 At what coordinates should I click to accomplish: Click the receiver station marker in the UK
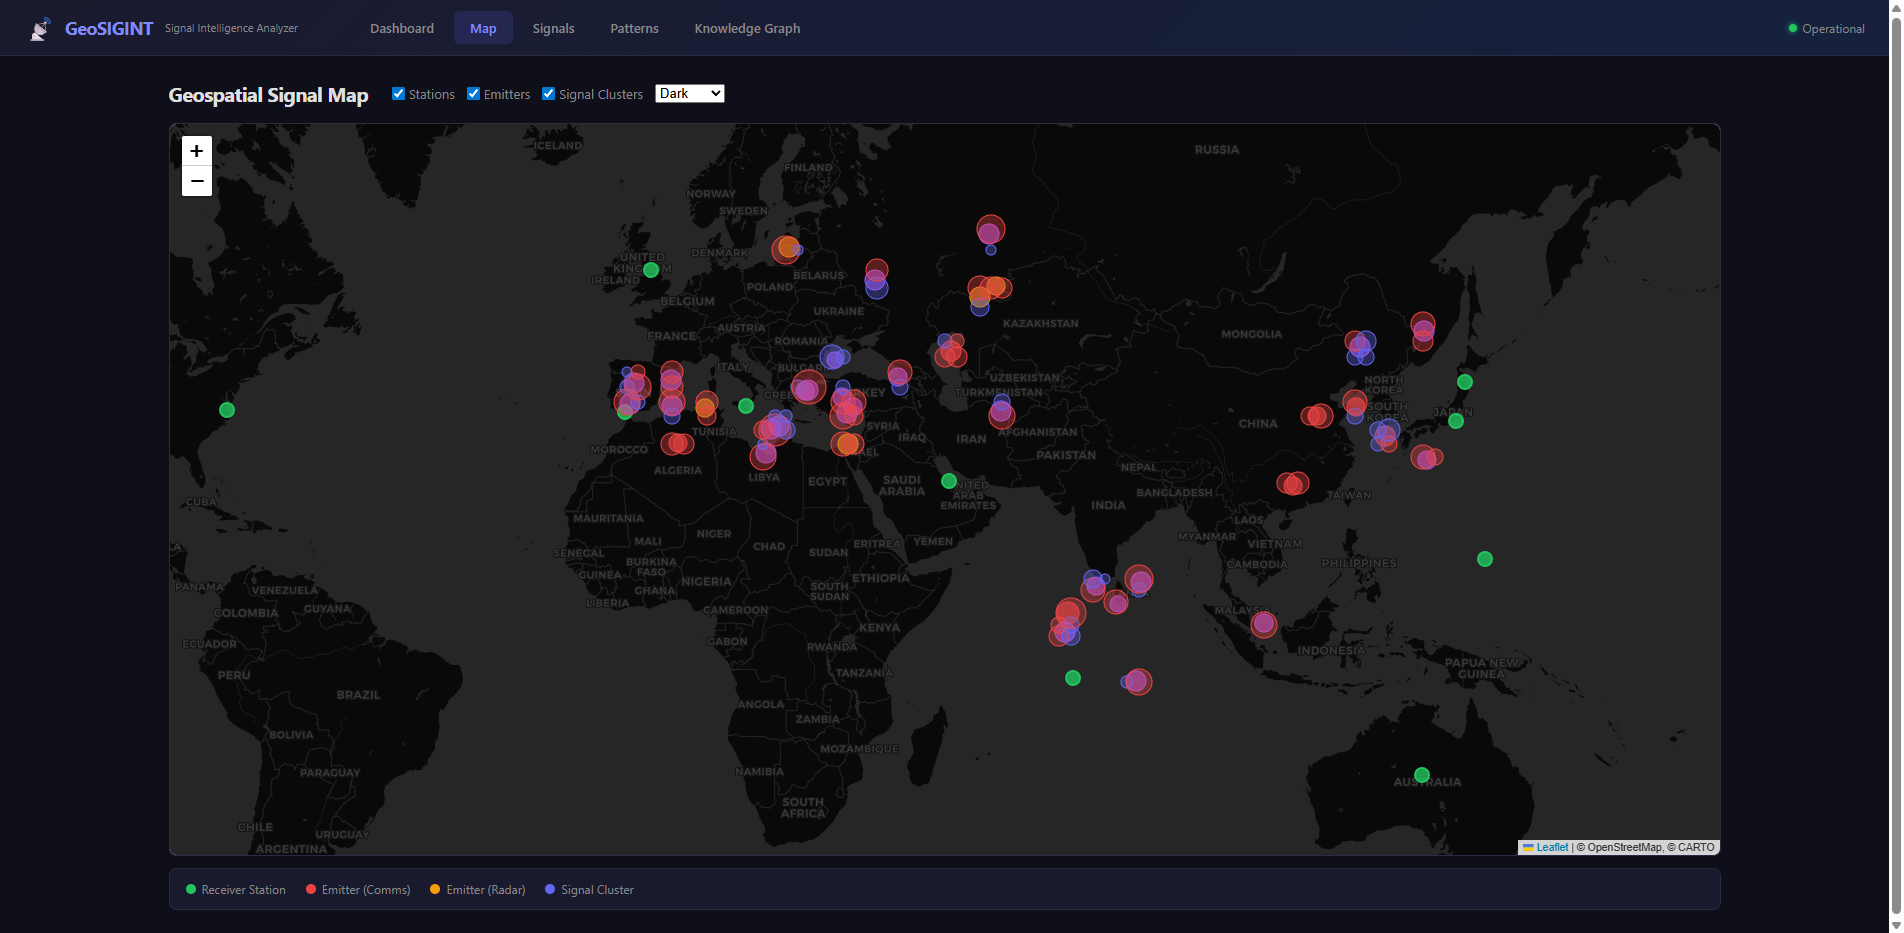(x=652, y=269)
